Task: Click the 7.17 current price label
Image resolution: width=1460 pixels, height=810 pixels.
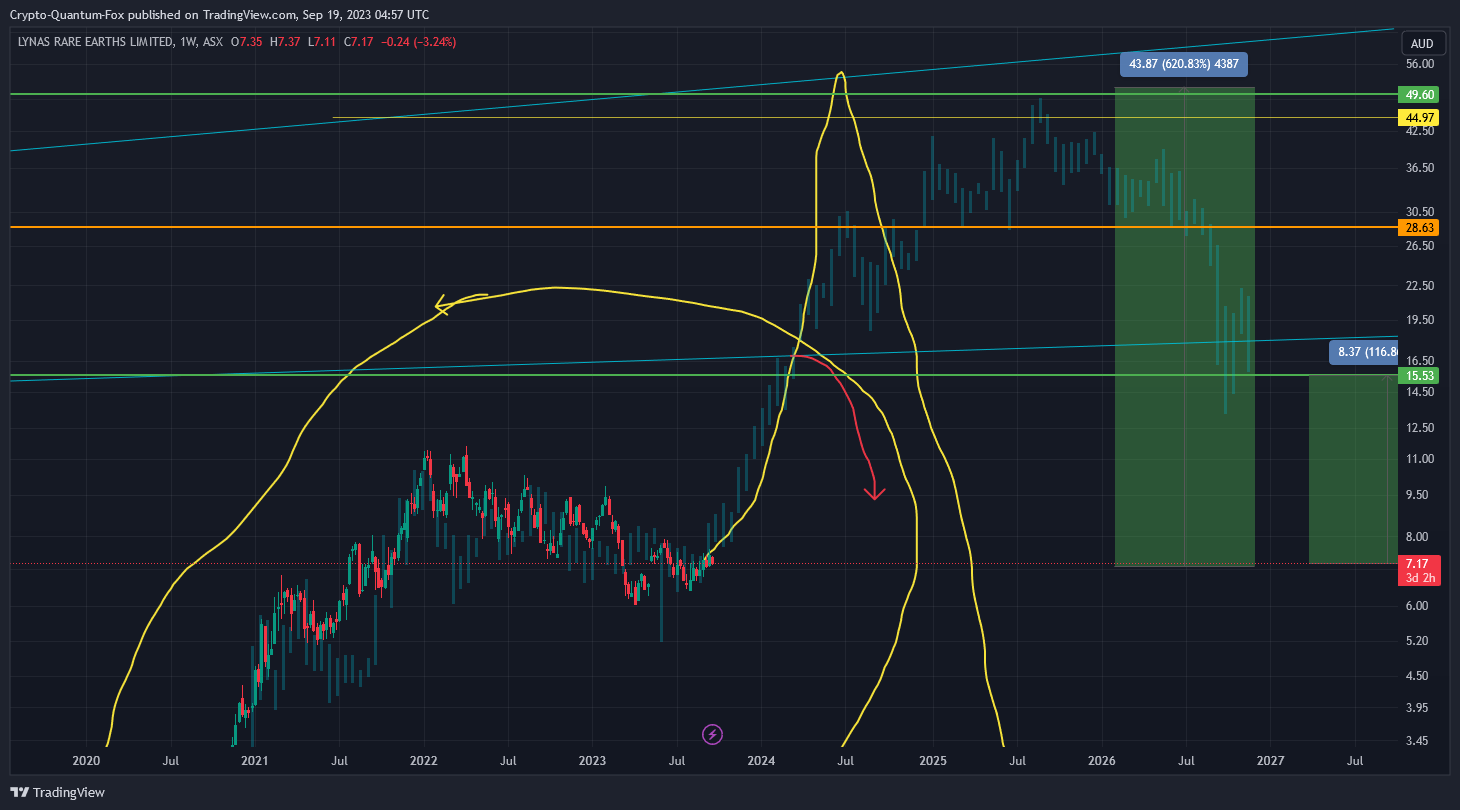Action: pyautogui.click(x=1419, y=570)
